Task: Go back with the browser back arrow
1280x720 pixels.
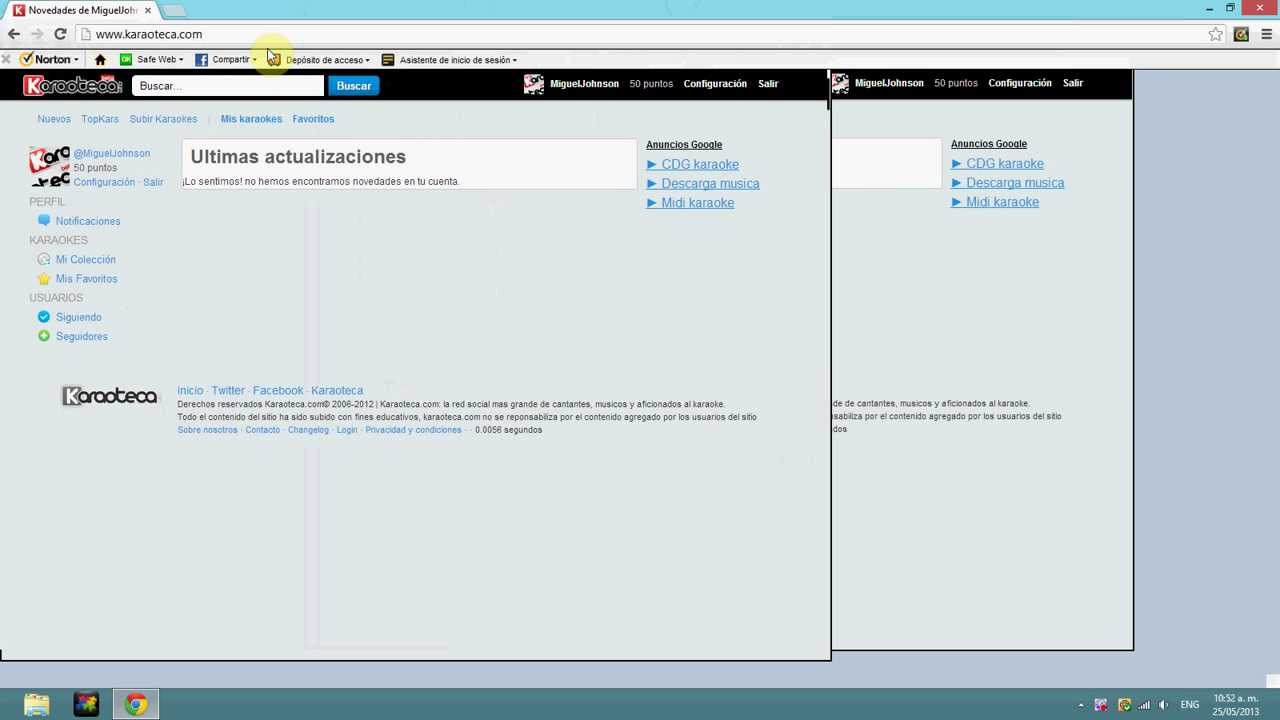Action: click(14, 34)
